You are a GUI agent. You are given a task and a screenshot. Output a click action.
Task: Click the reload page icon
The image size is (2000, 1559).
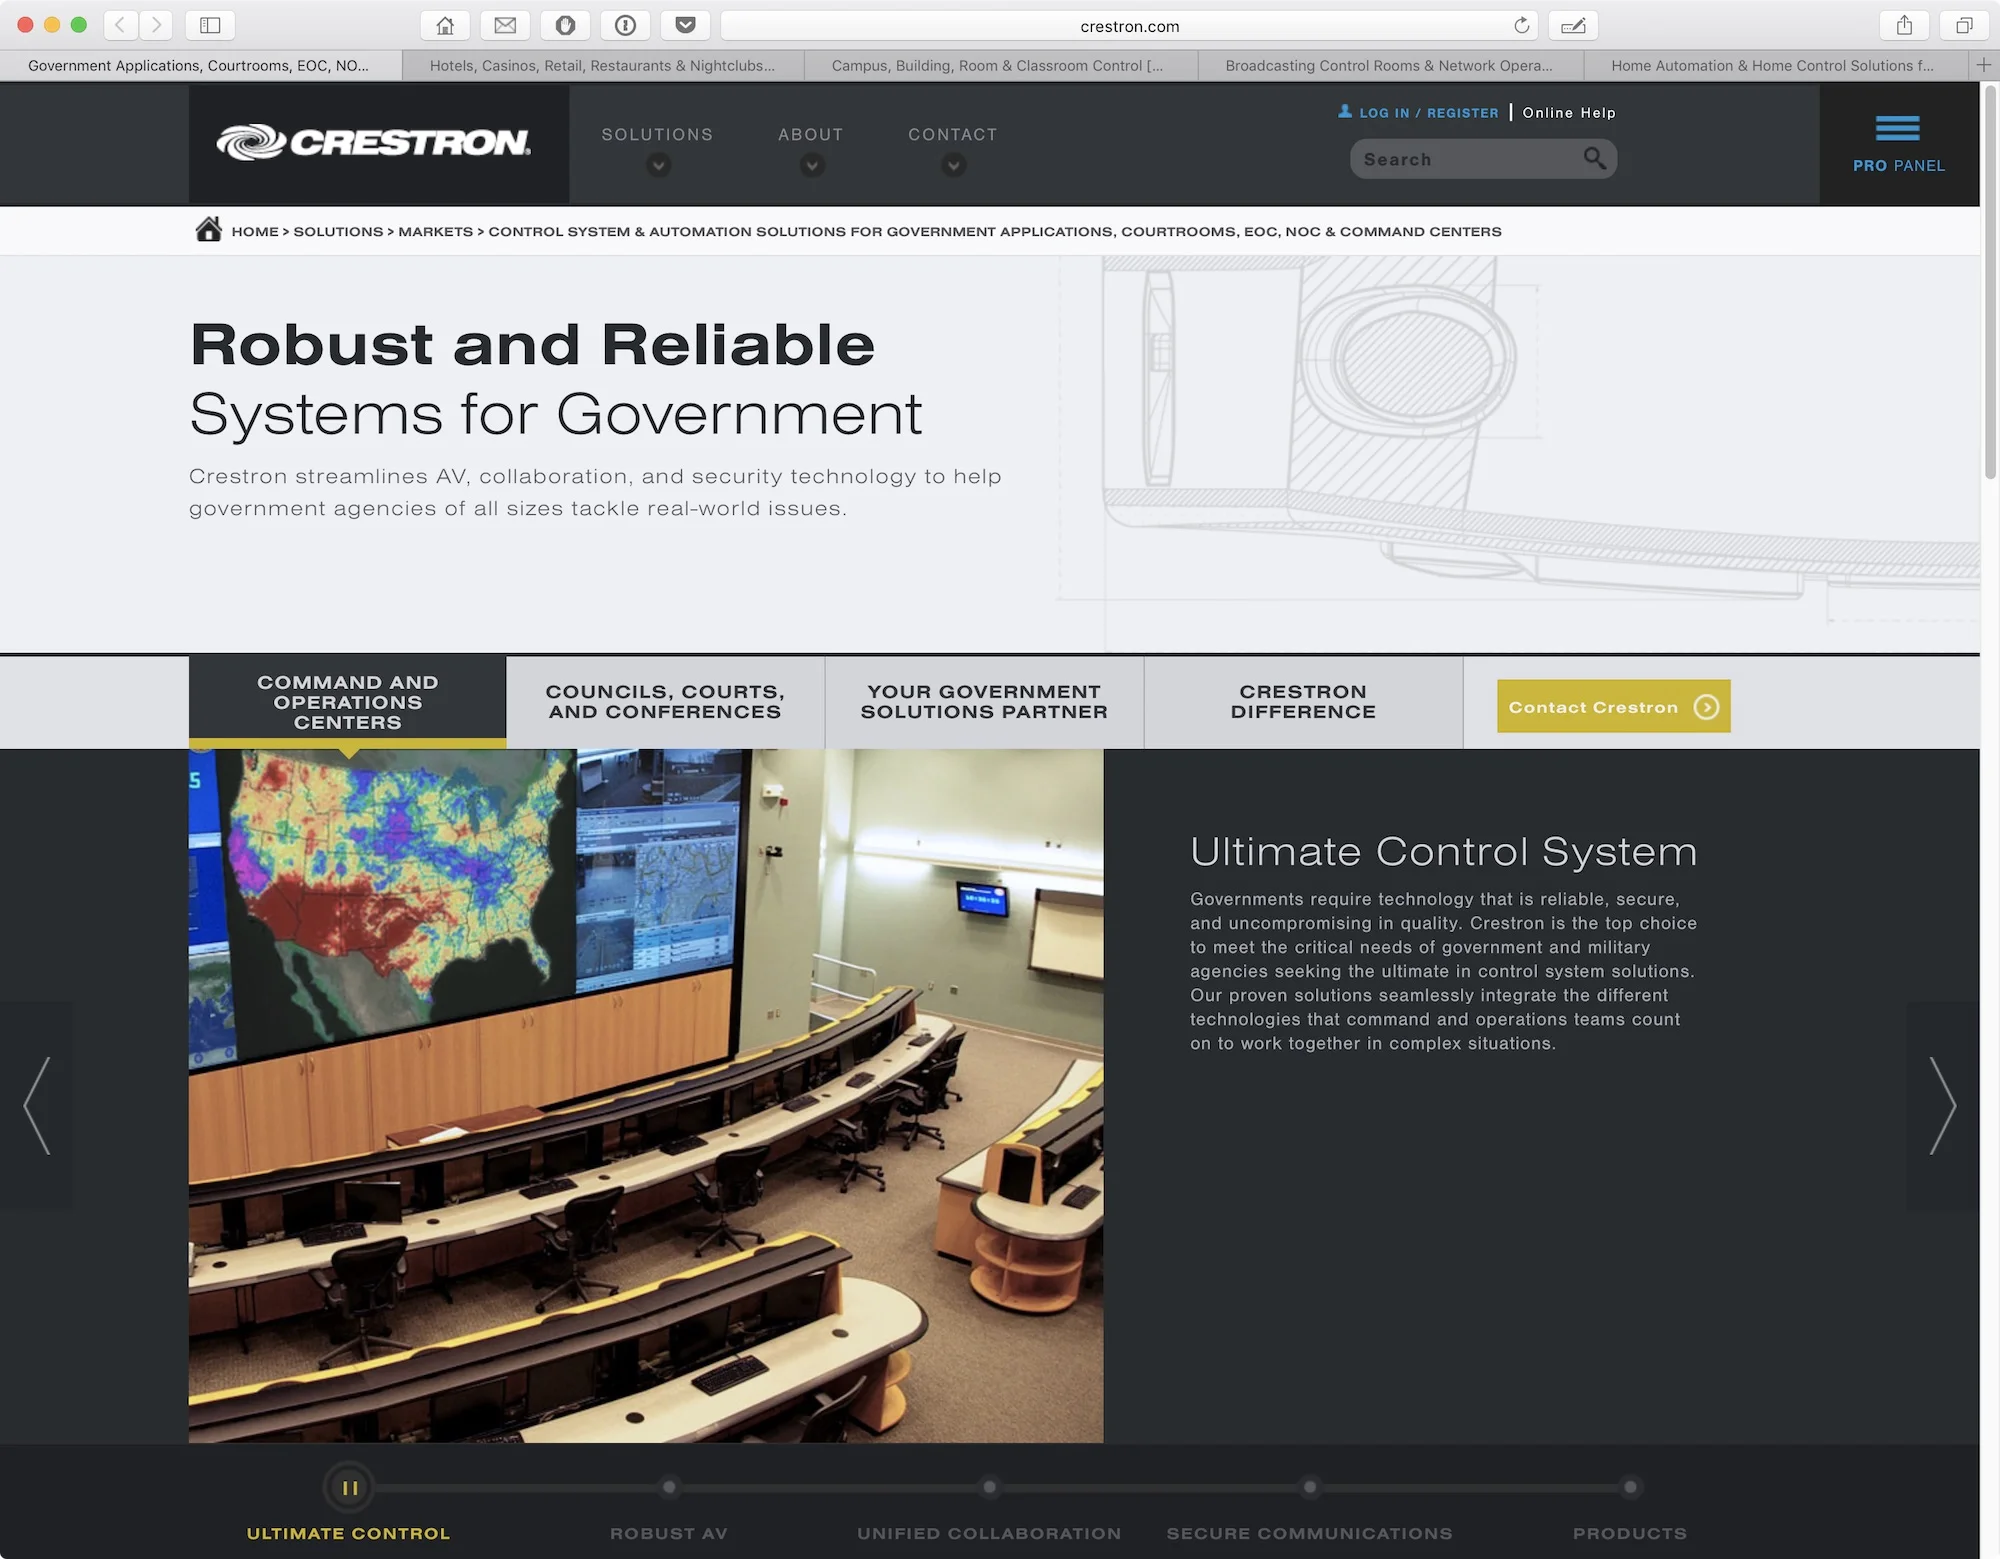(1522, 25)
